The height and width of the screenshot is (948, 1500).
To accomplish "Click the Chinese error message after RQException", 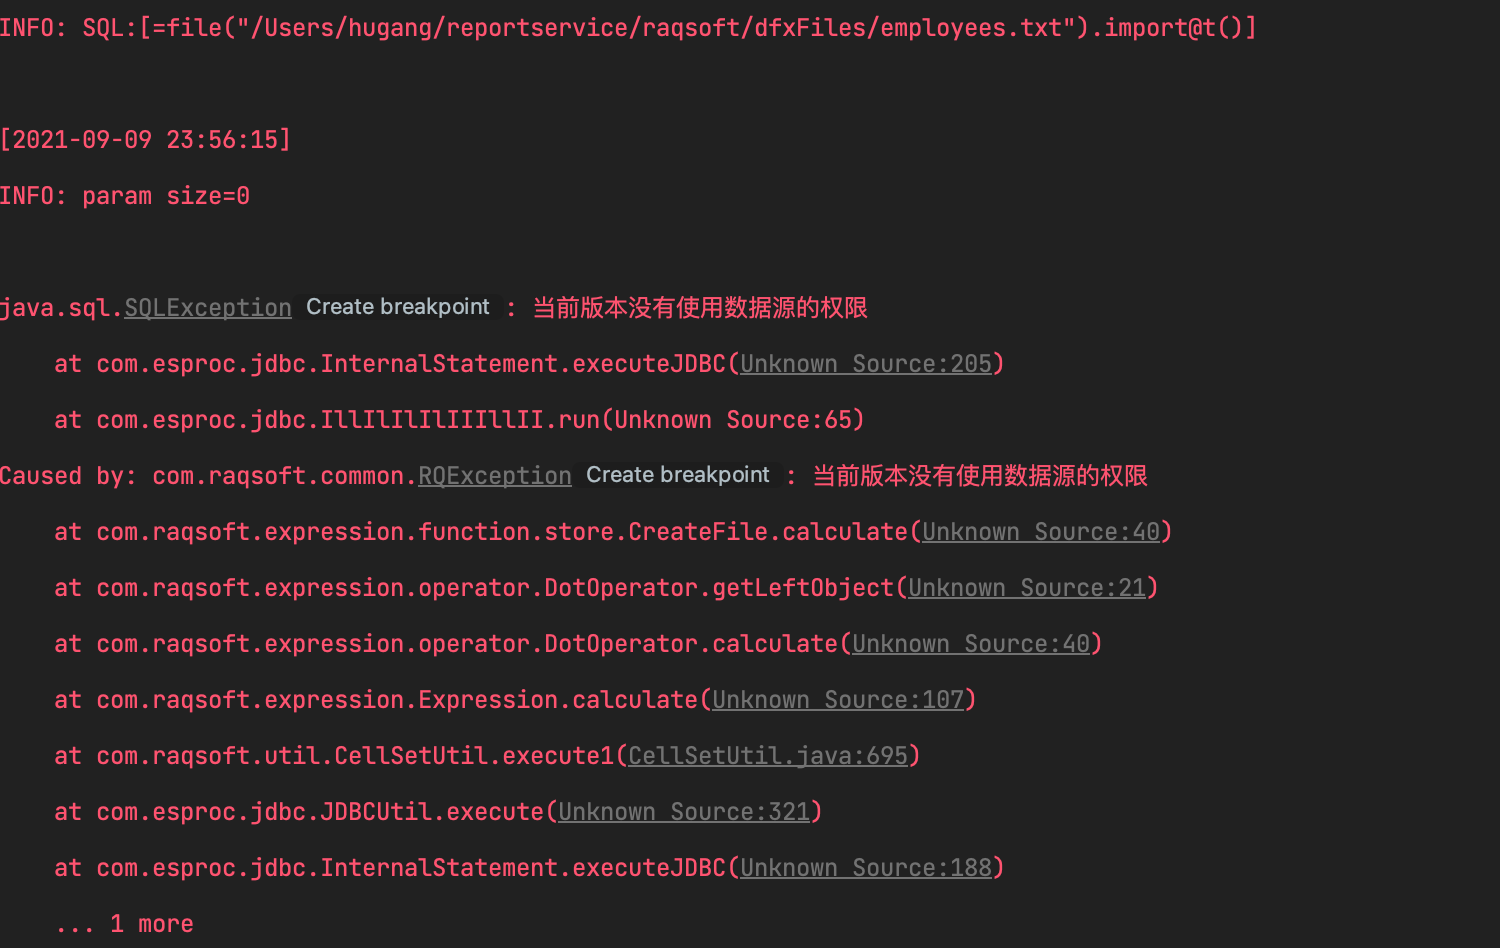I will coord(980,476).
